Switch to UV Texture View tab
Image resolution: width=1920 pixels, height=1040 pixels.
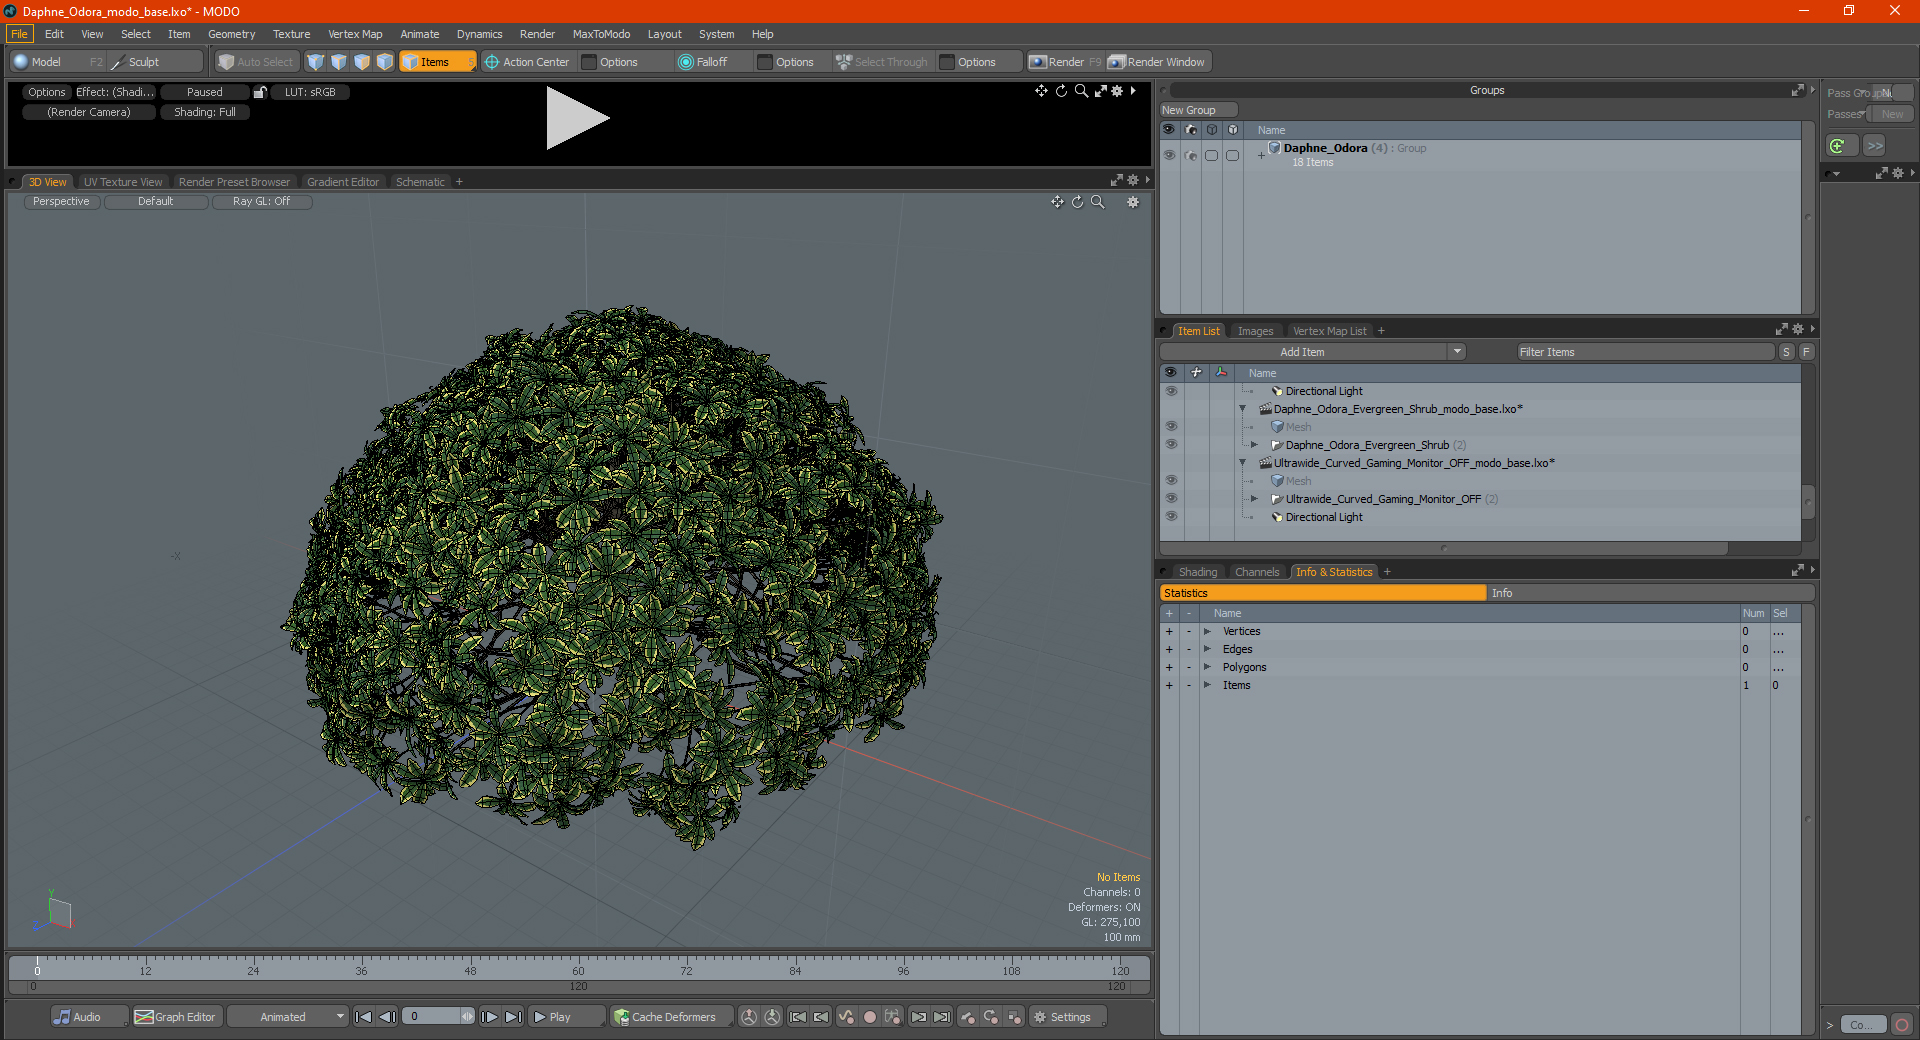(x=123, y=182)
